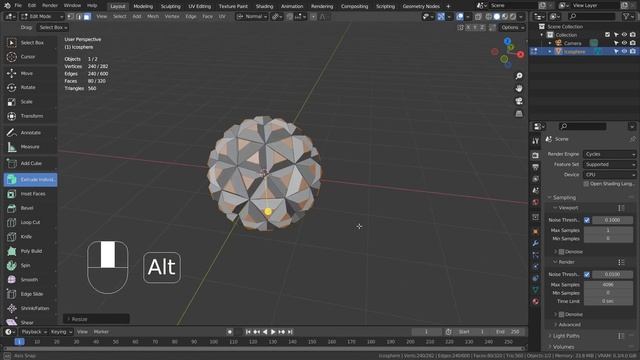The height and width of the screenshot is (360, 640).
Task: Activate the Annotate tool
Action: pyautogui.click(x=31, y=133)
